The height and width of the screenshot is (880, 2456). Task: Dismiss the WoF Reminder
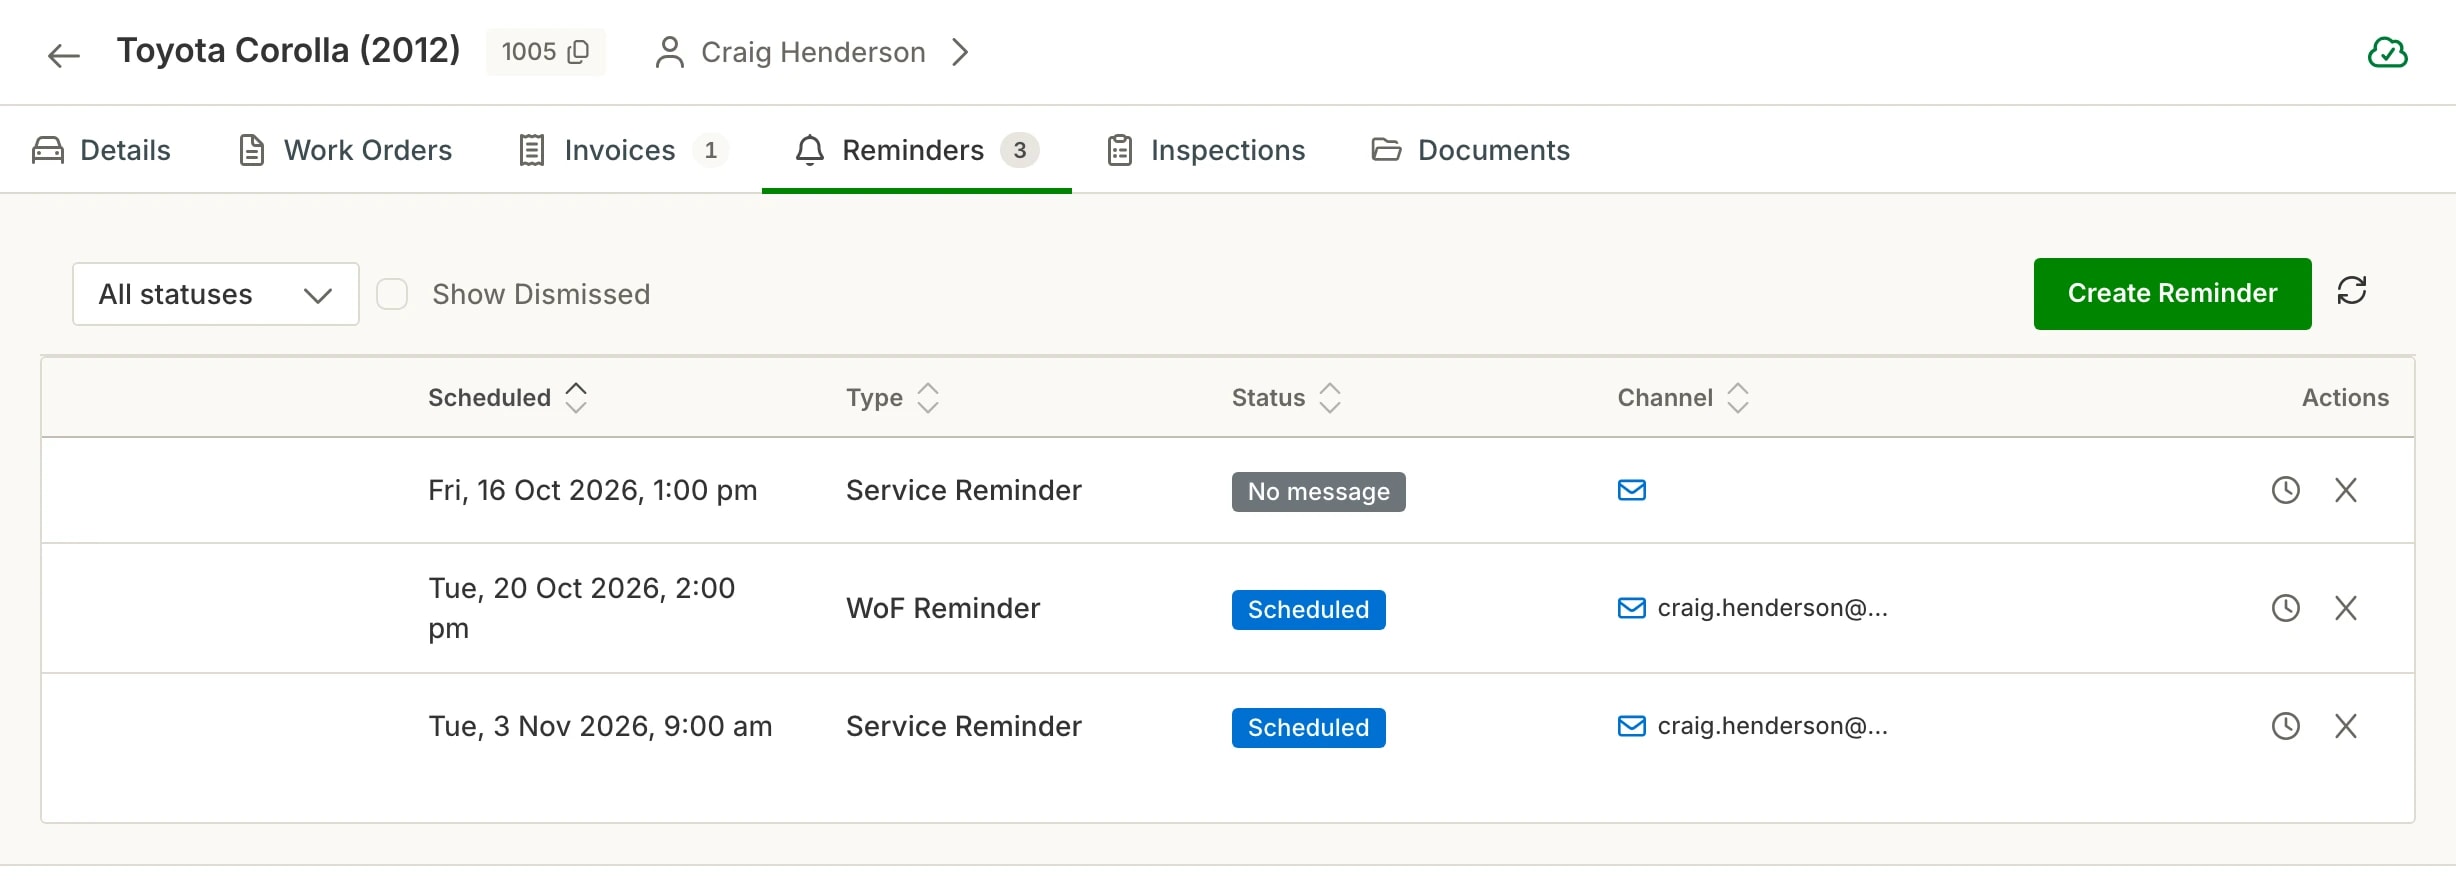tap(2345, 608)
